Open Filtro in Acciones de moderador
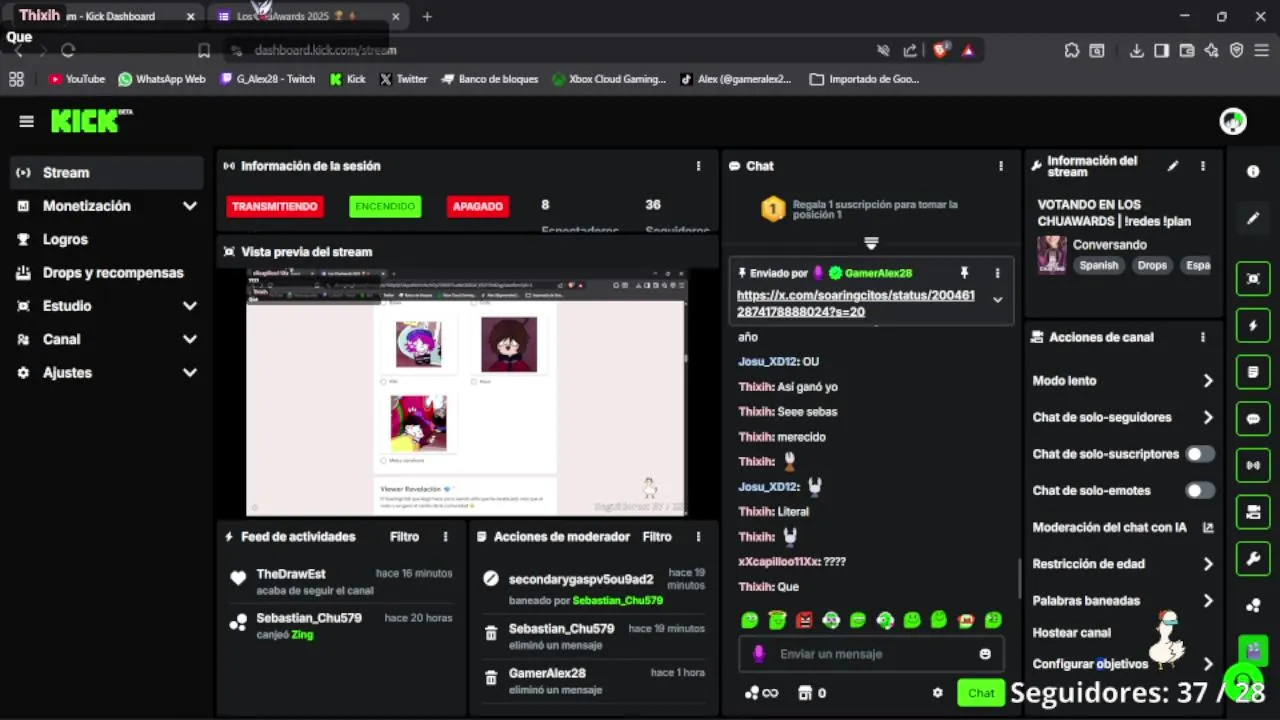The width and height of the screenshot is (1280, 720). tap(657, 537)
